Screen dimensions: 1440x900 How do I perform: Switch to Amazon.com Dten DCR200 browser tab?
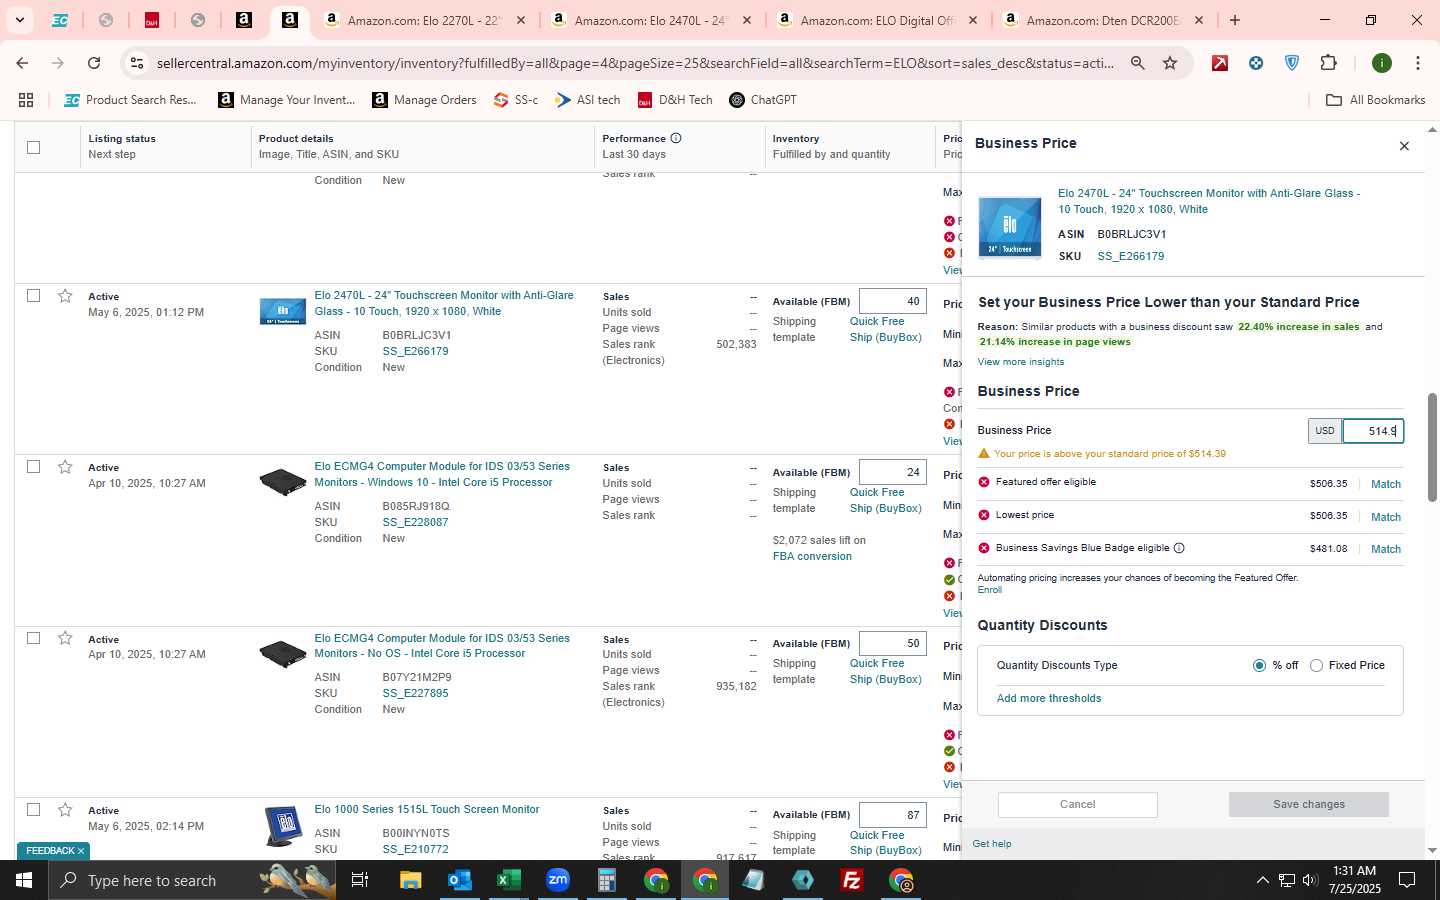pos(1102,20)
